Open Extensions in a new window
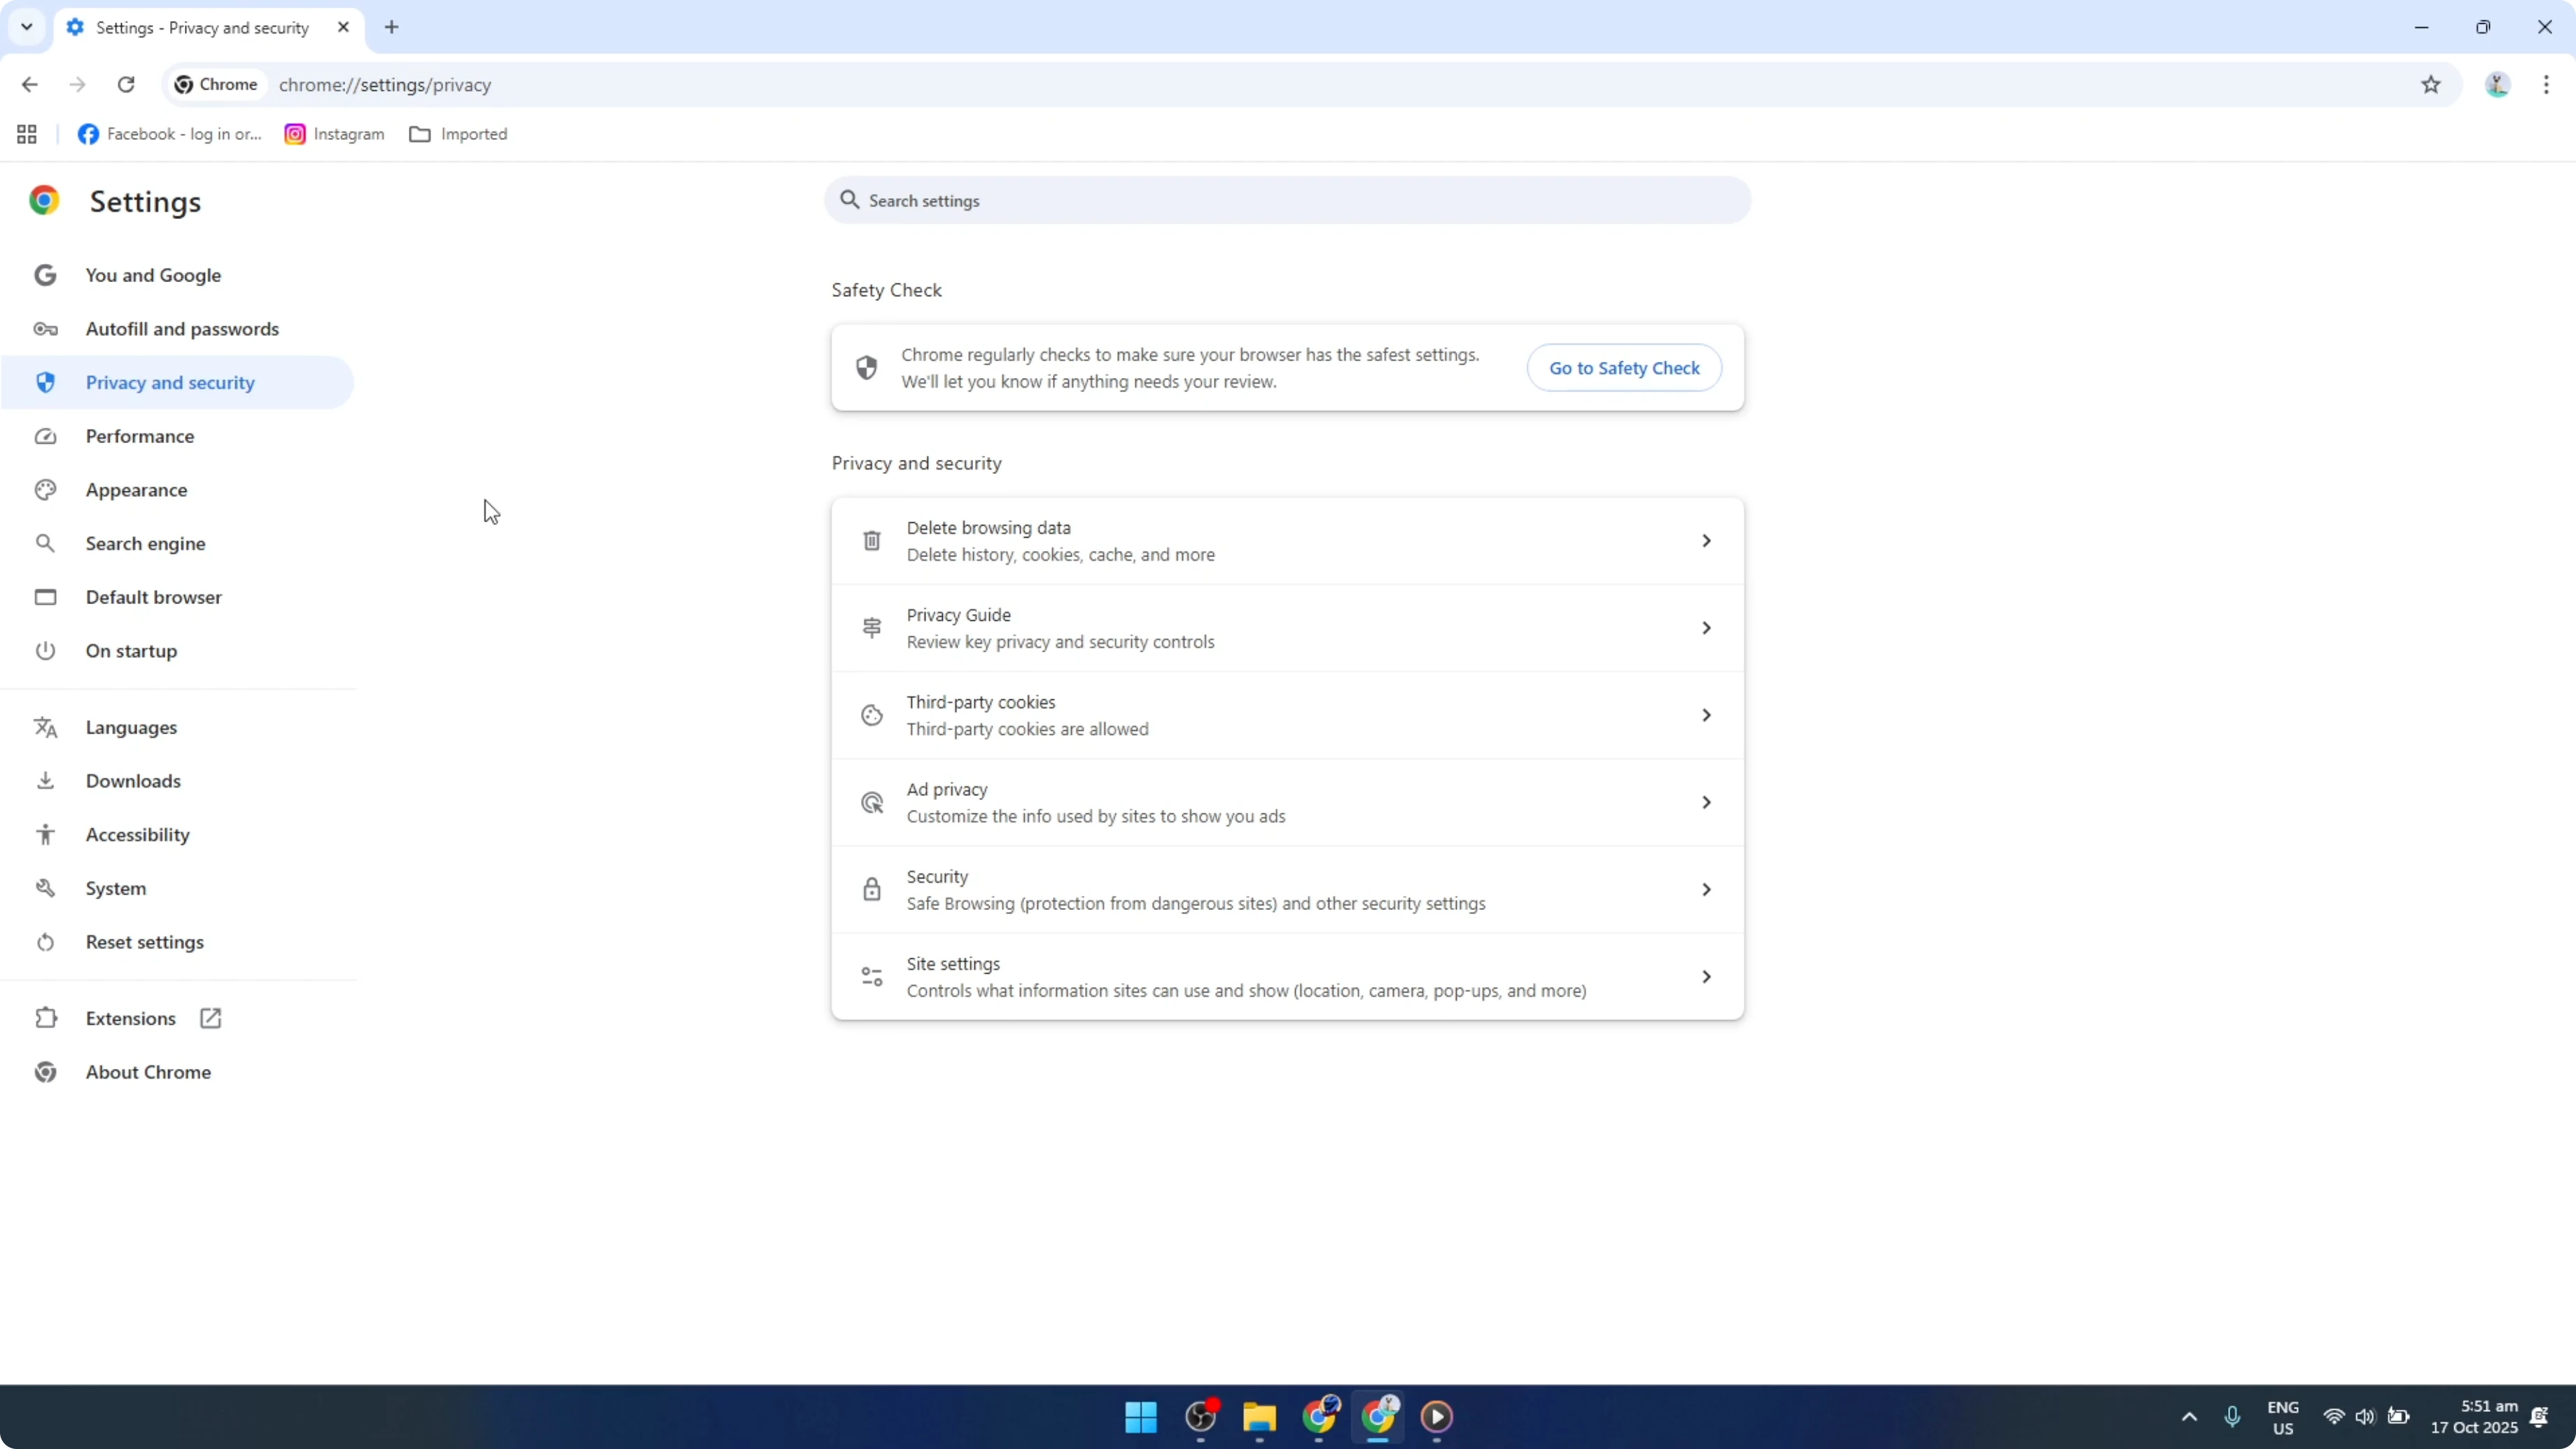This screenshot has width=2576, height=1449. [209, 1017]
